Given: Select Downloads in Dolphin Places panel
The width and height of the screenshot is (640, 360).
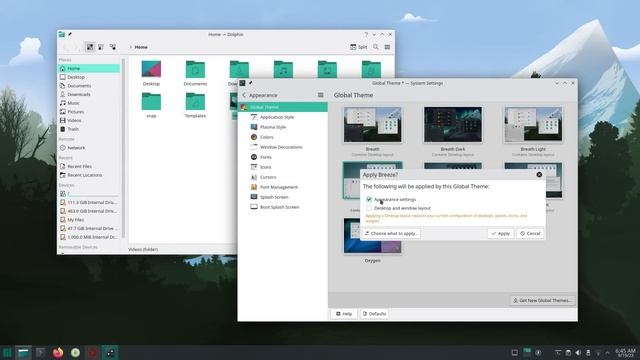Looking at the screenshot, I should (x=89, y=94).
